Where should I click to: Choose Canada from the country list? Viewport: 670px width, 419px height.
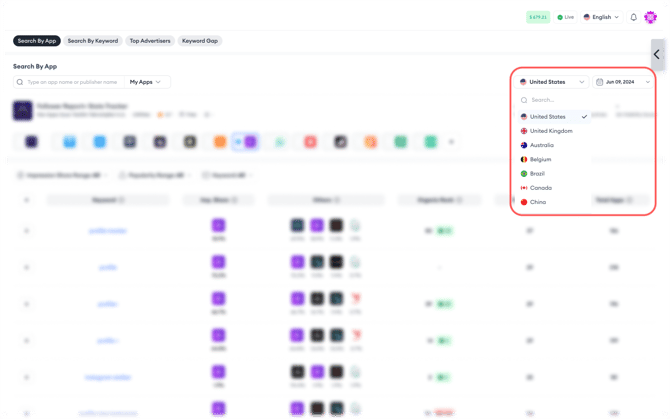click(x=540, y=188)
